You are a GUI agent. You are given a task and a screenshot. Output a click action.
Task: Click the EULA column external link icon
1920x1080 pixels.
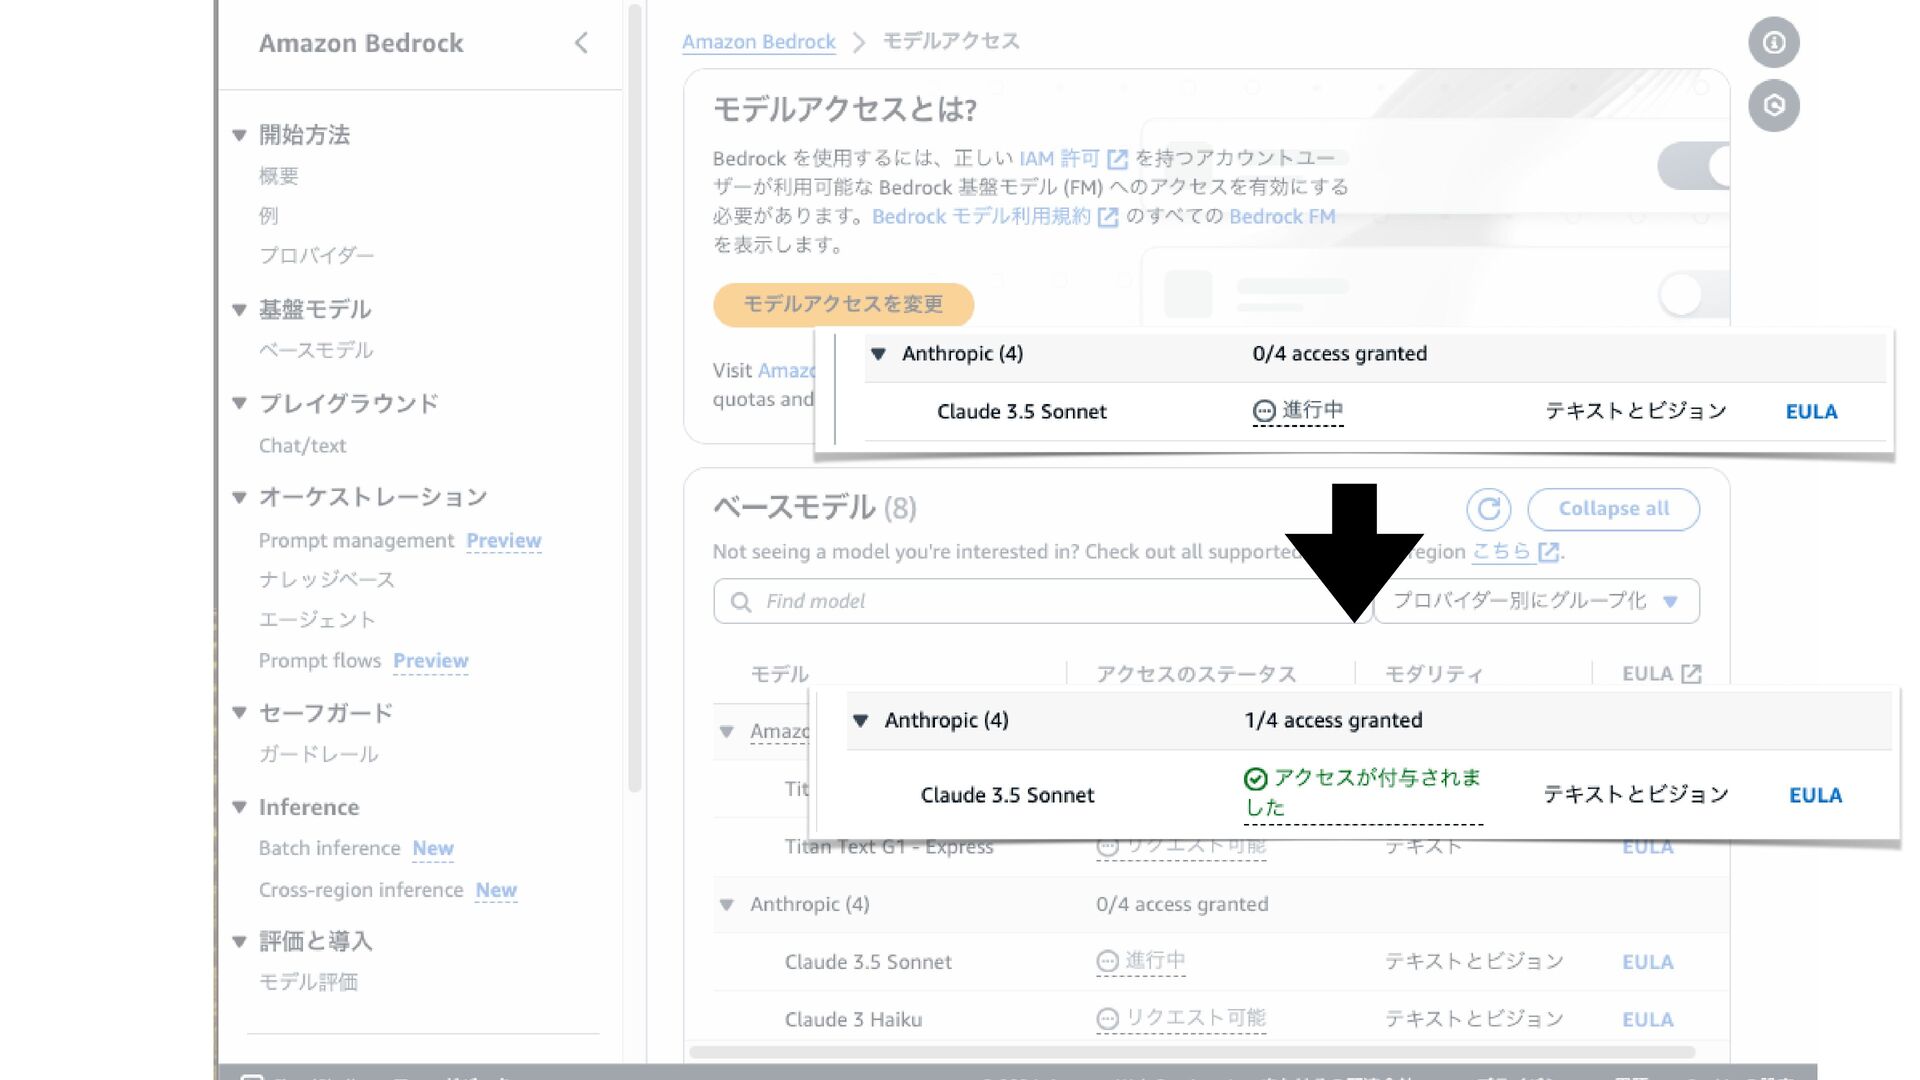[1691, 674]
